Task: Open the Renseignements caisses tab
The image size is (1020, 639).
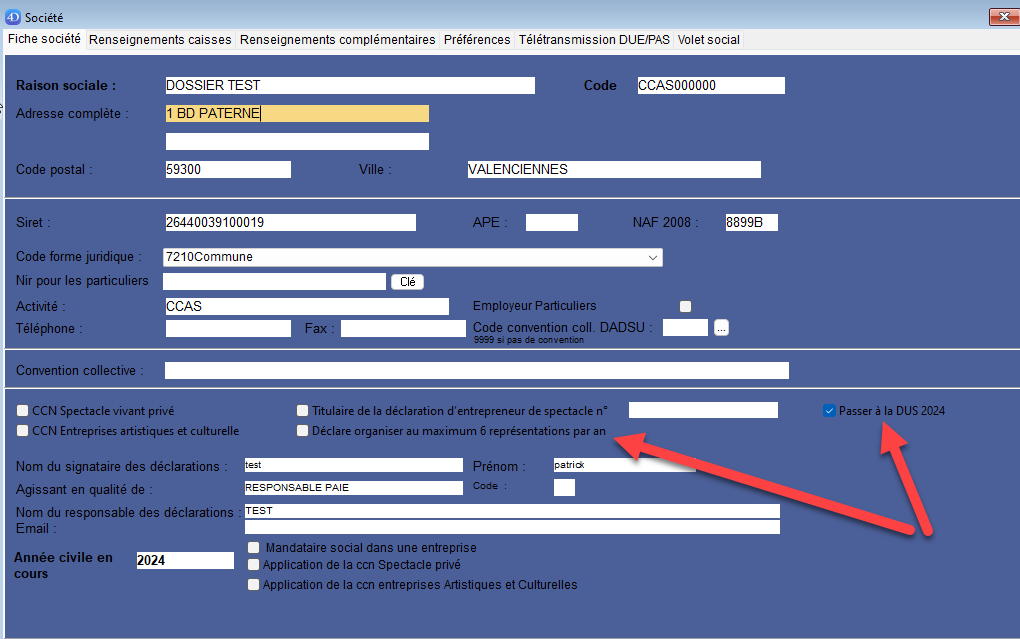Action: coord(160,40)
